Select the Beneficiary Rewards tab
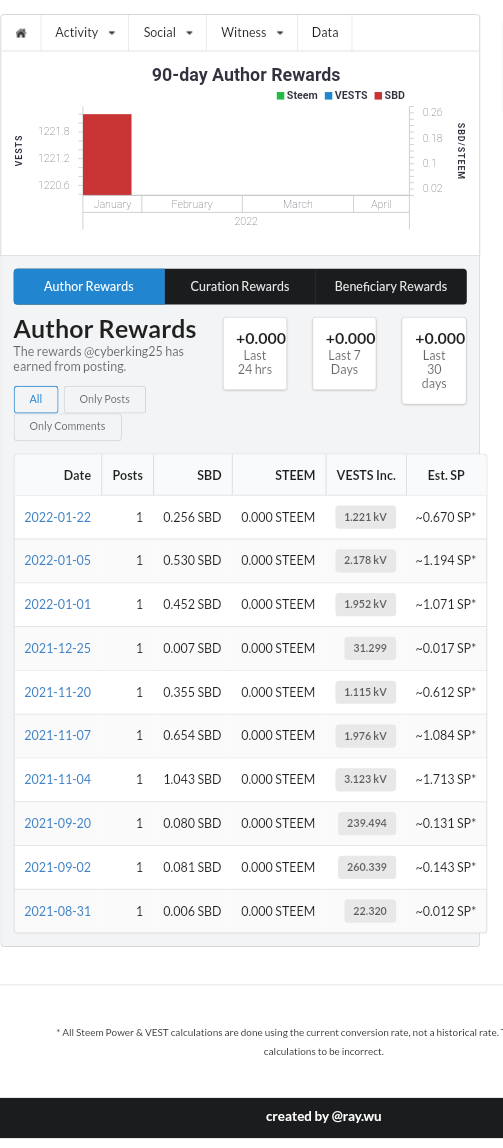The image size is (503, 1148). point(391,286)
